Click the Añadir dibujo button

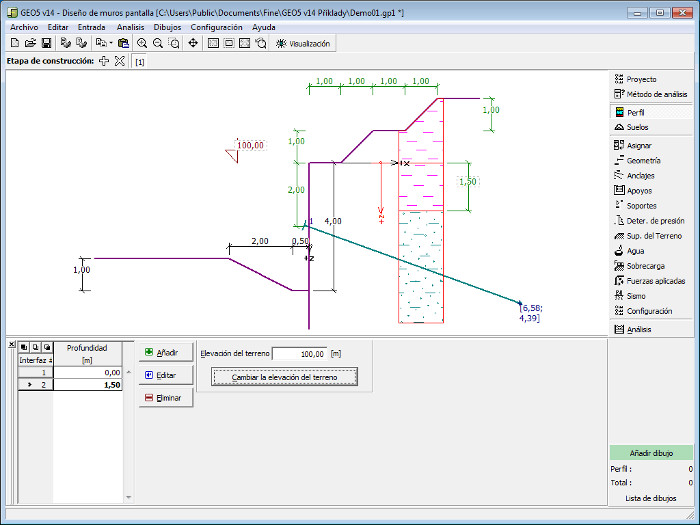[x=651, y=453]
